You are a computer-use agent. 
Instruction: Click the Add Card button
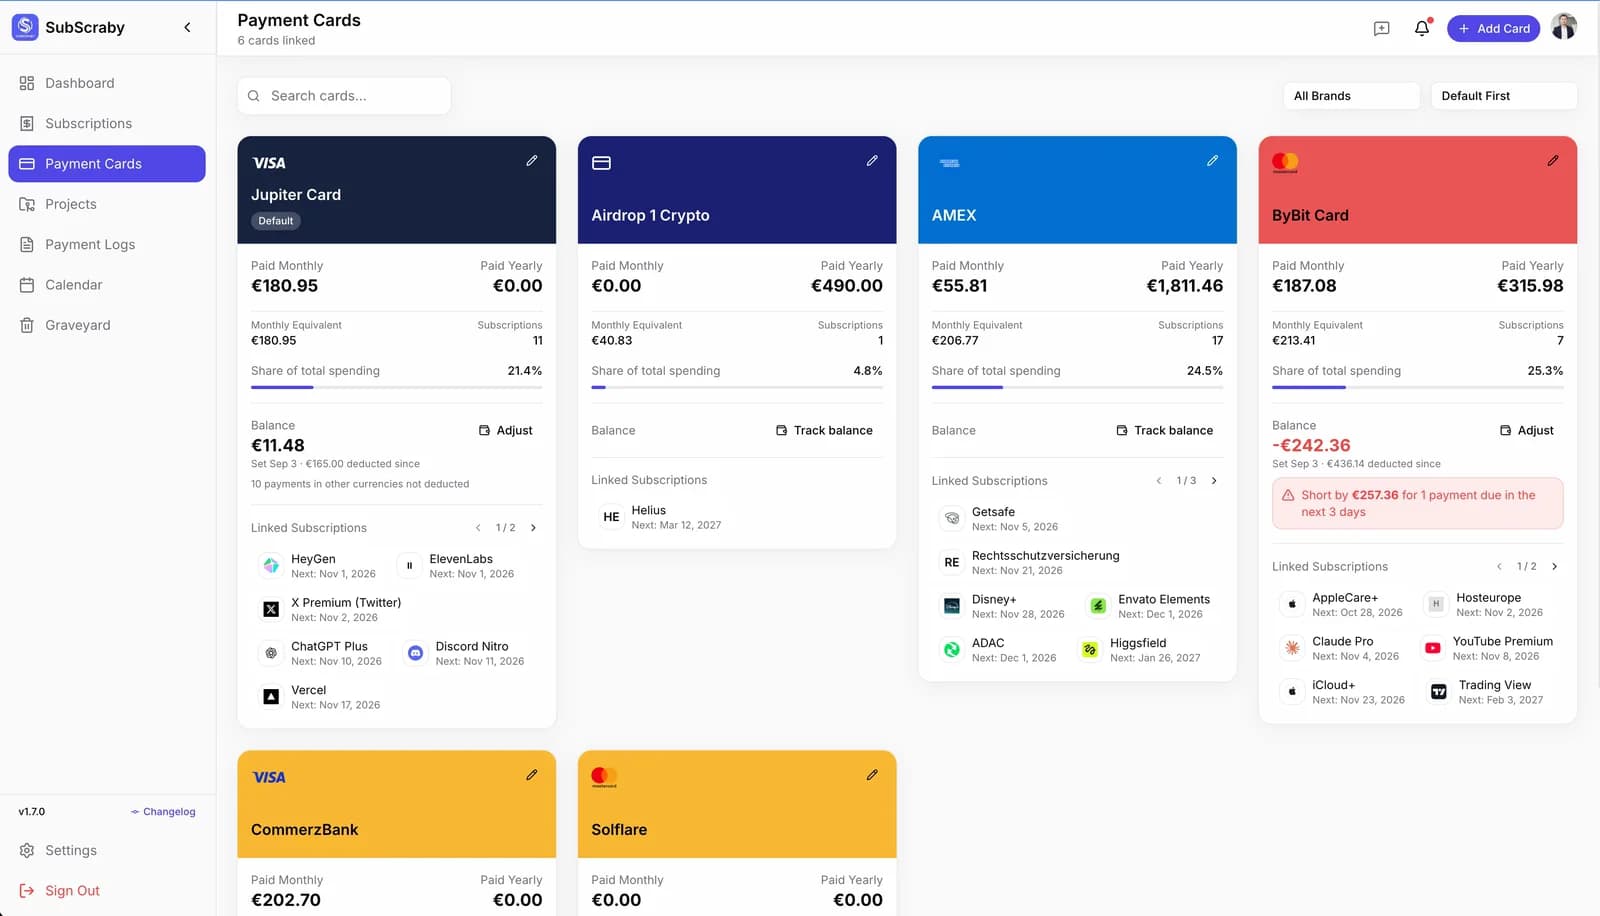1493,28
